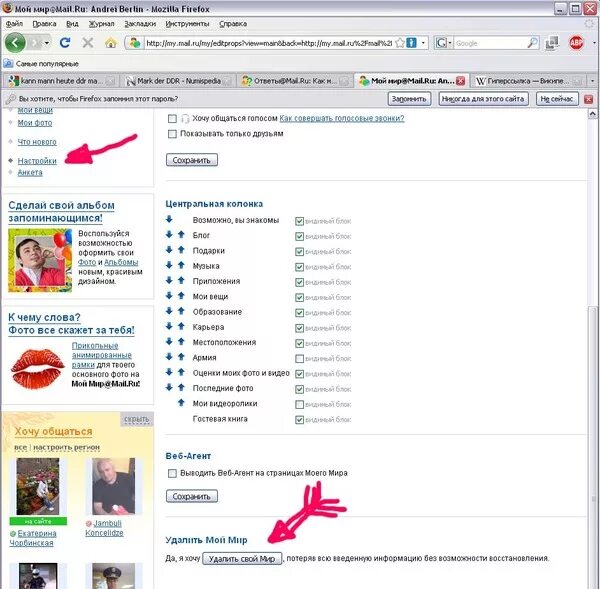Viewport: 600px width, 589px height.
Task: Click the site identity icon in address bar
Action: [x=135, y=43]
